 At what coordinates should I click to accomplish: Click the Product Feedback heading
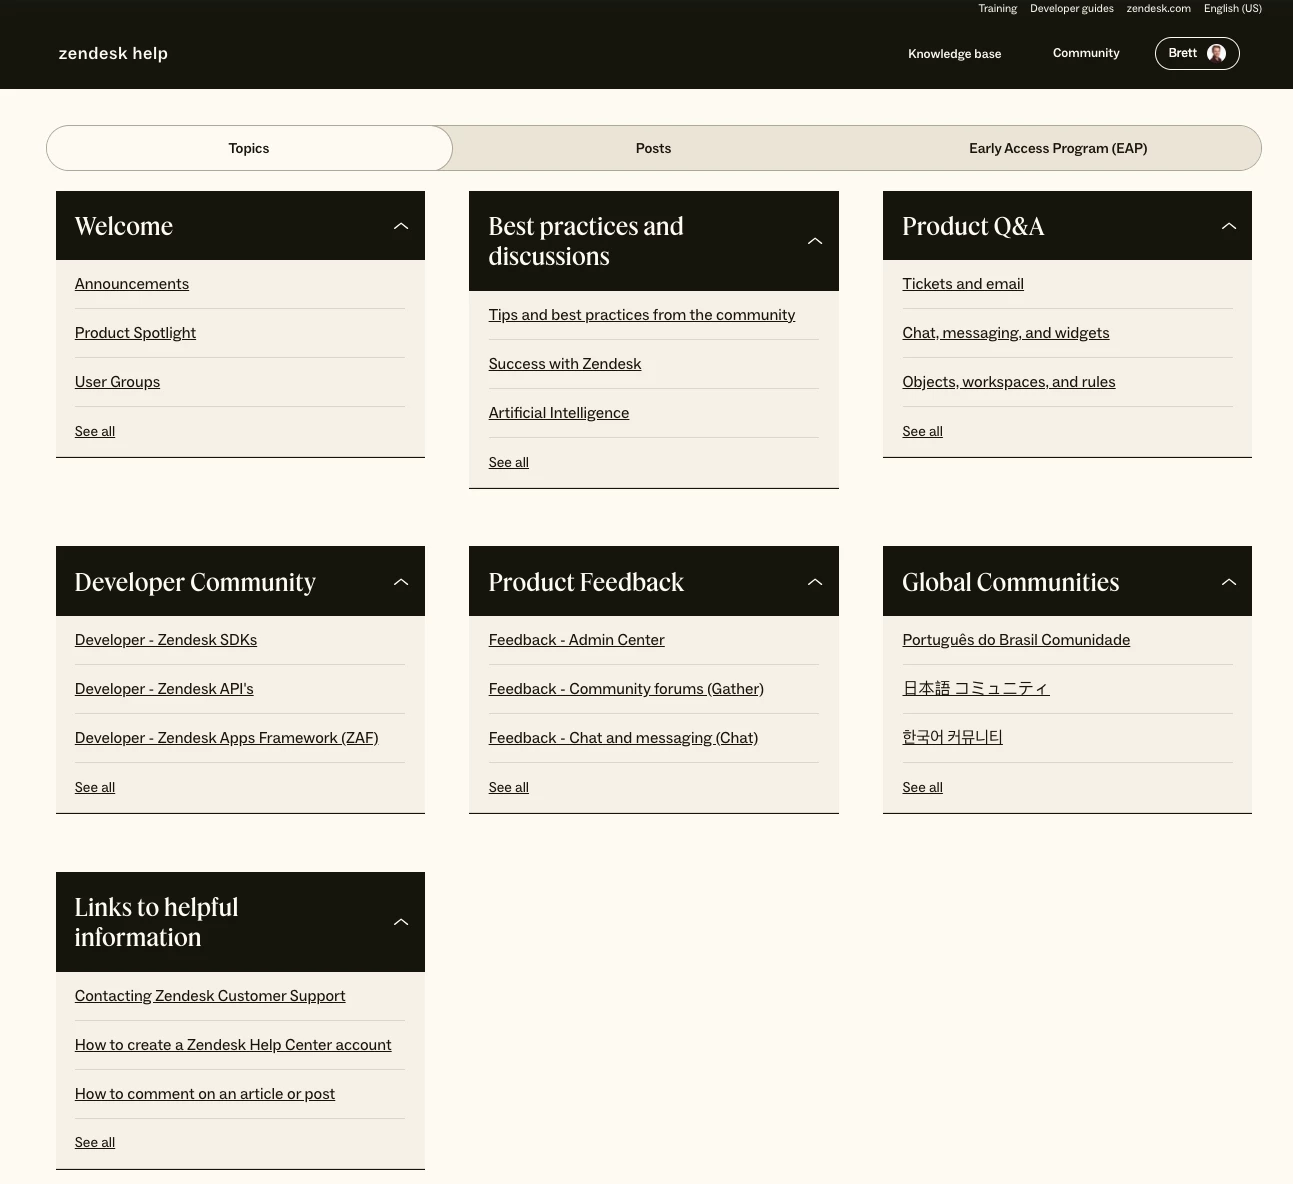[586, 582]
